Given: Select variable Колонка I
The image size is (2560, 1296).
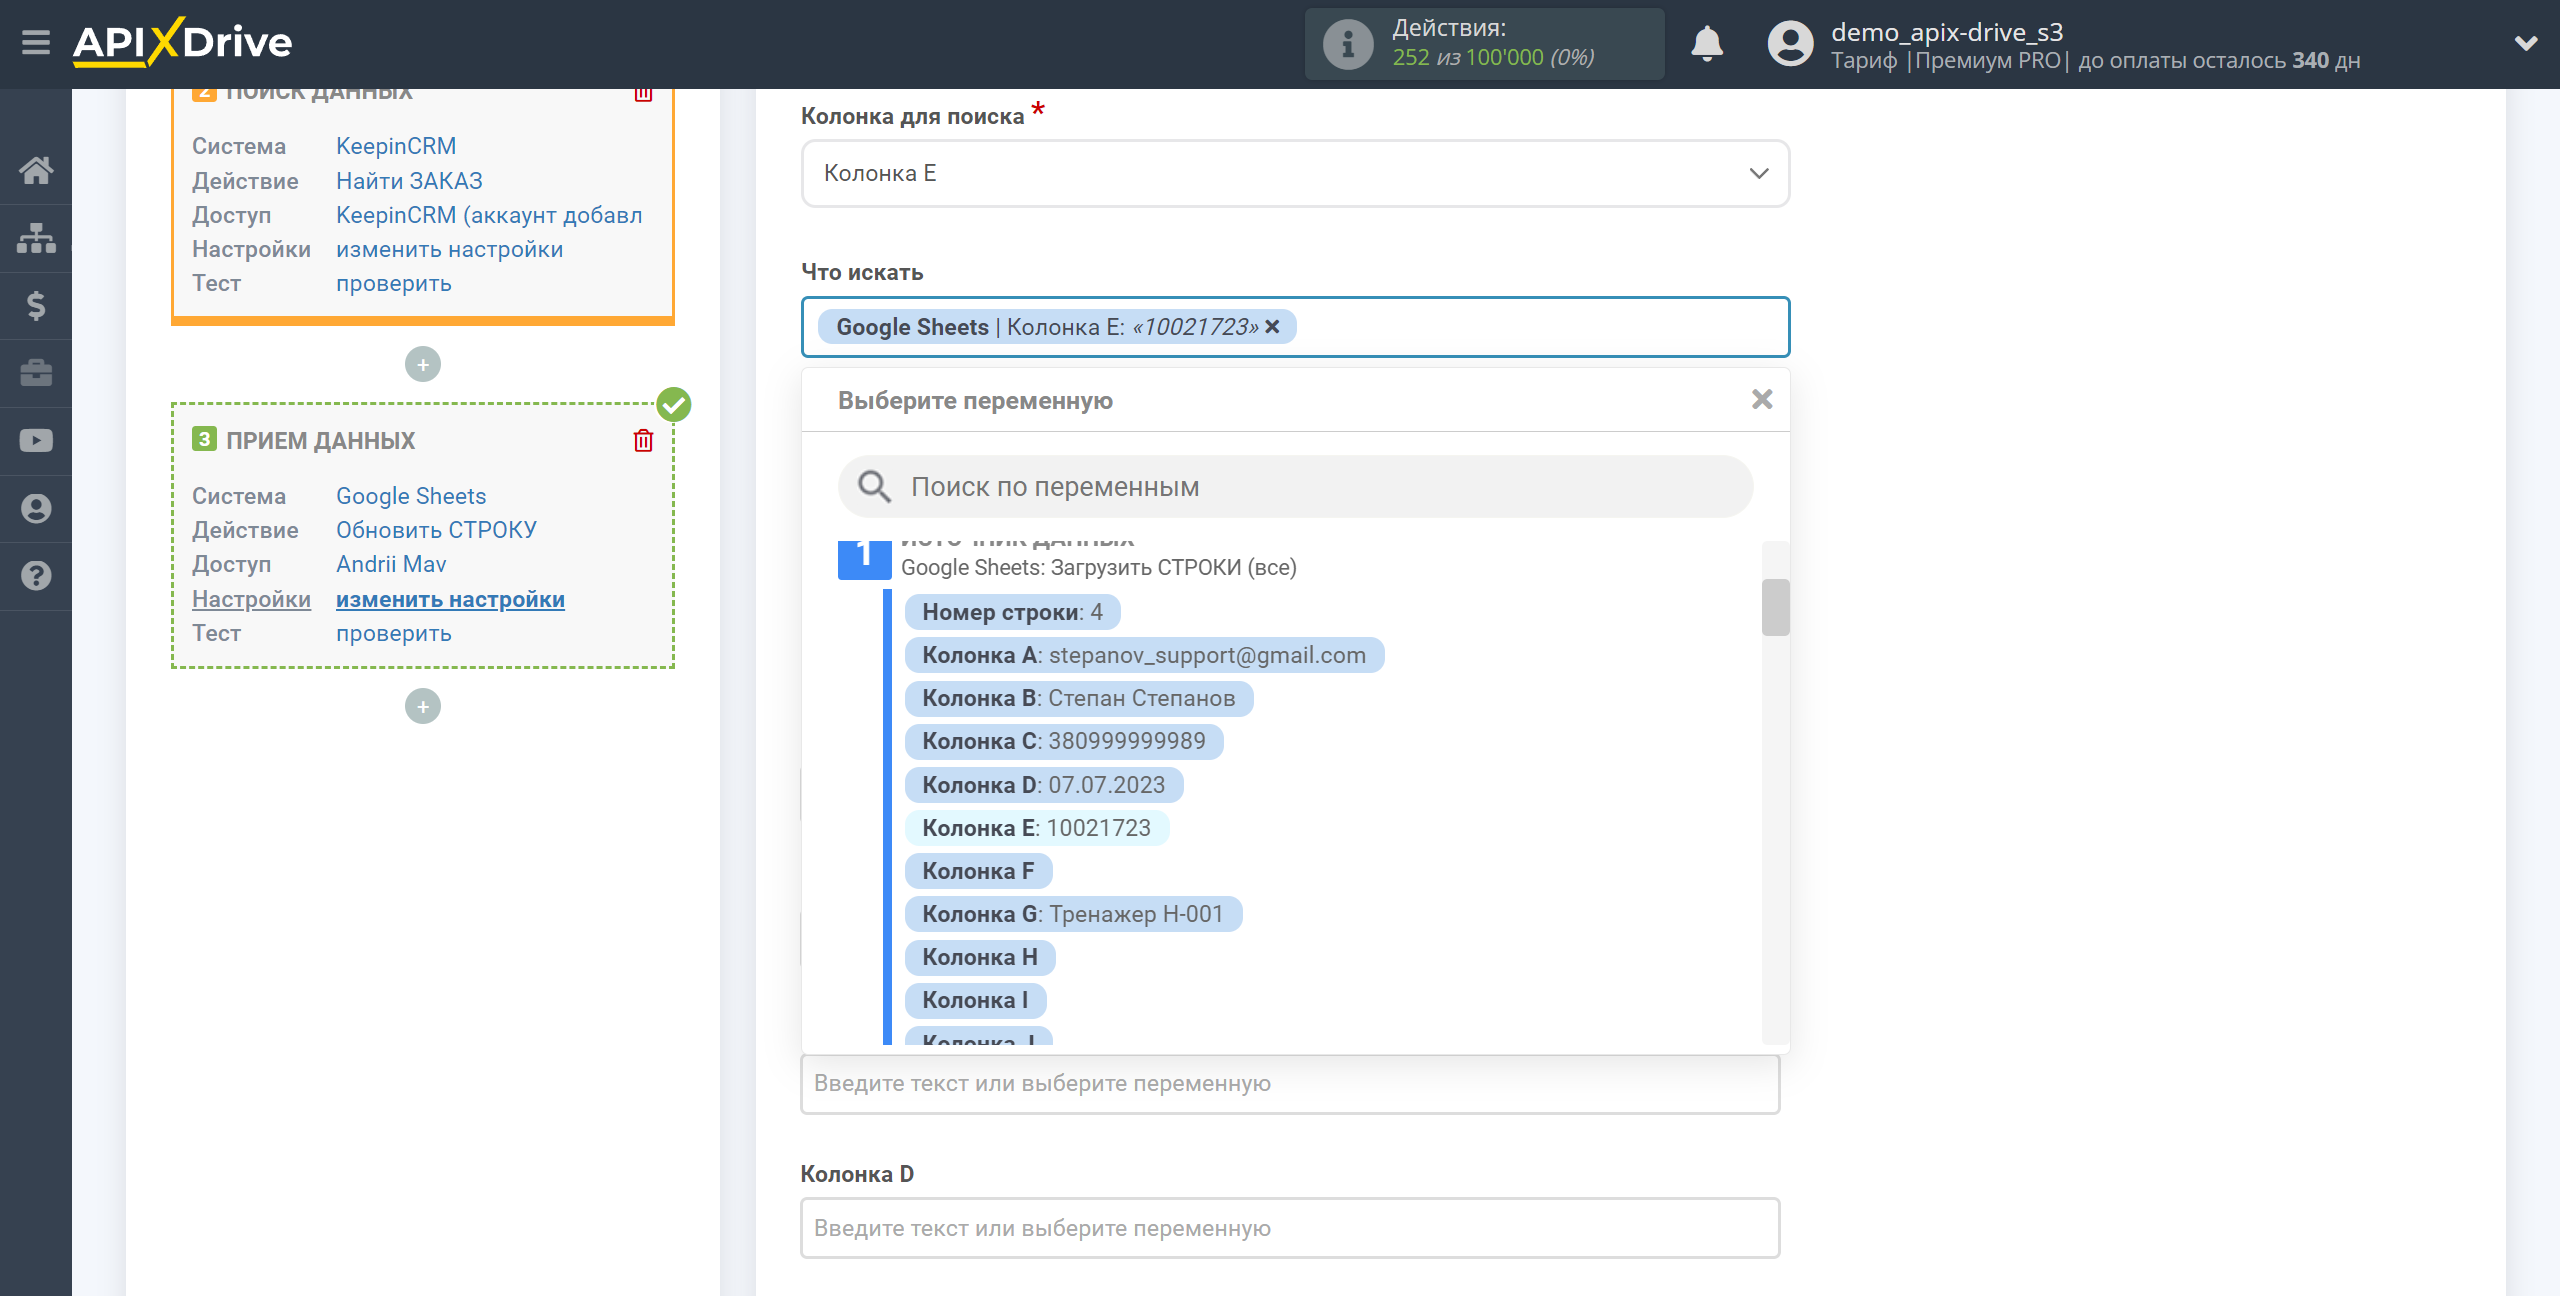Looking at the screenshot, I should click(975, 1000).
